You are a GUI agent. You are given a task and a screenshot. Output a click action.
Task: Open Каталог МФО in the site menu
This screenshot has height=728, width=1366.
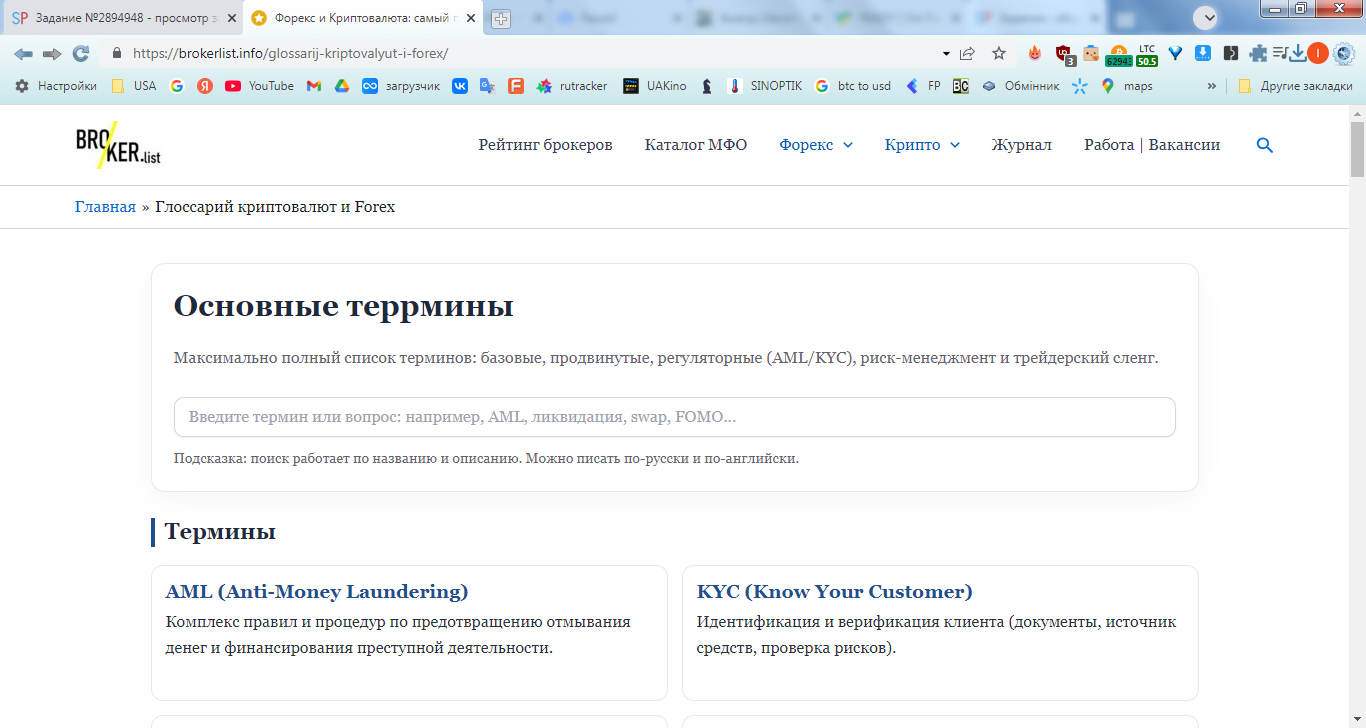(696, 145)
